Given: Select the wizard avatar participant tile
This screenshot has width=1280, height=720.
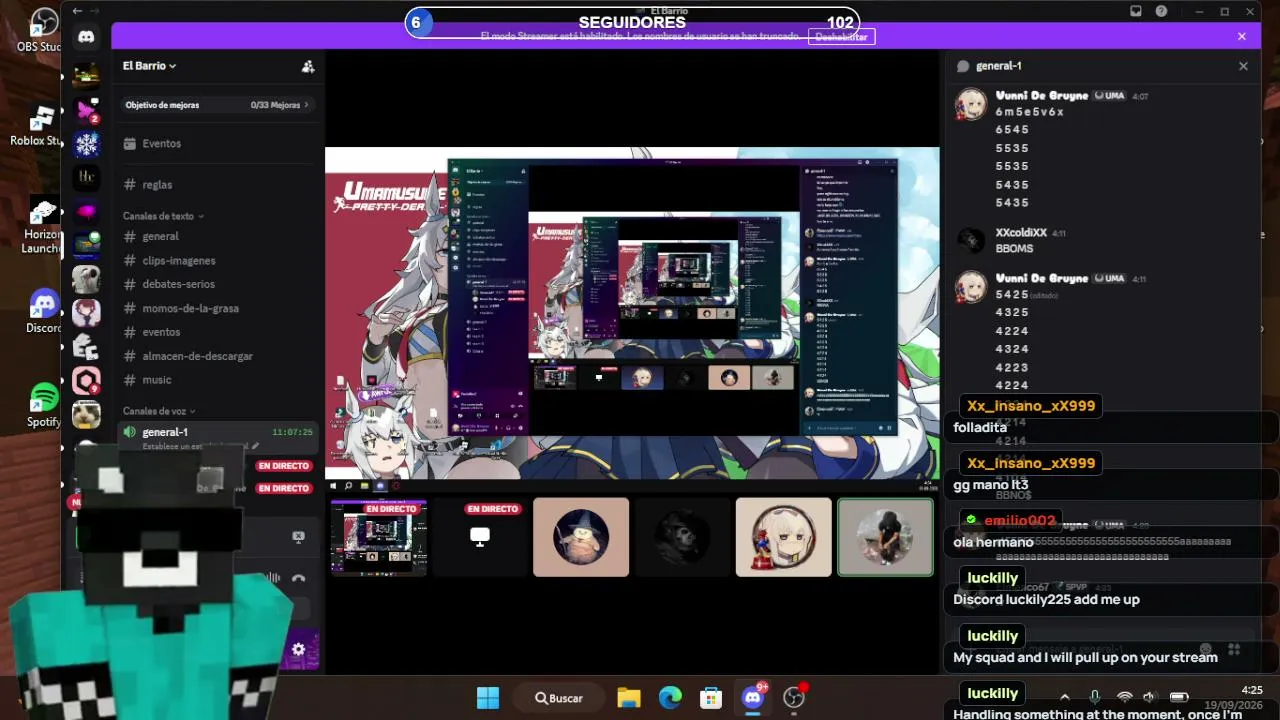Looking at the screenshot, I should coord(581,537).
